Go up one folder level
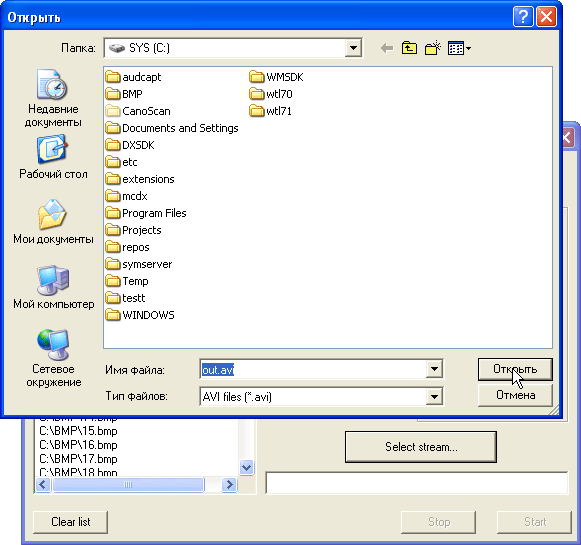The image size is (581, 545). (409, 48)
